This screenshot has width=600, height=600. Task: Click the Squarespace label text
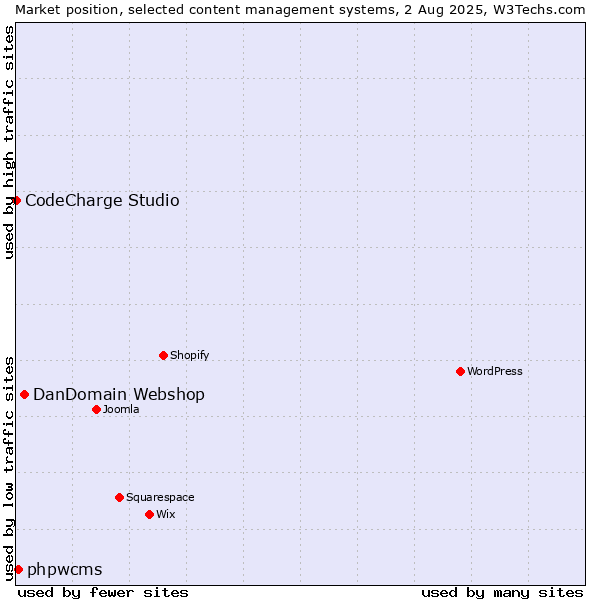coord(160,497)
